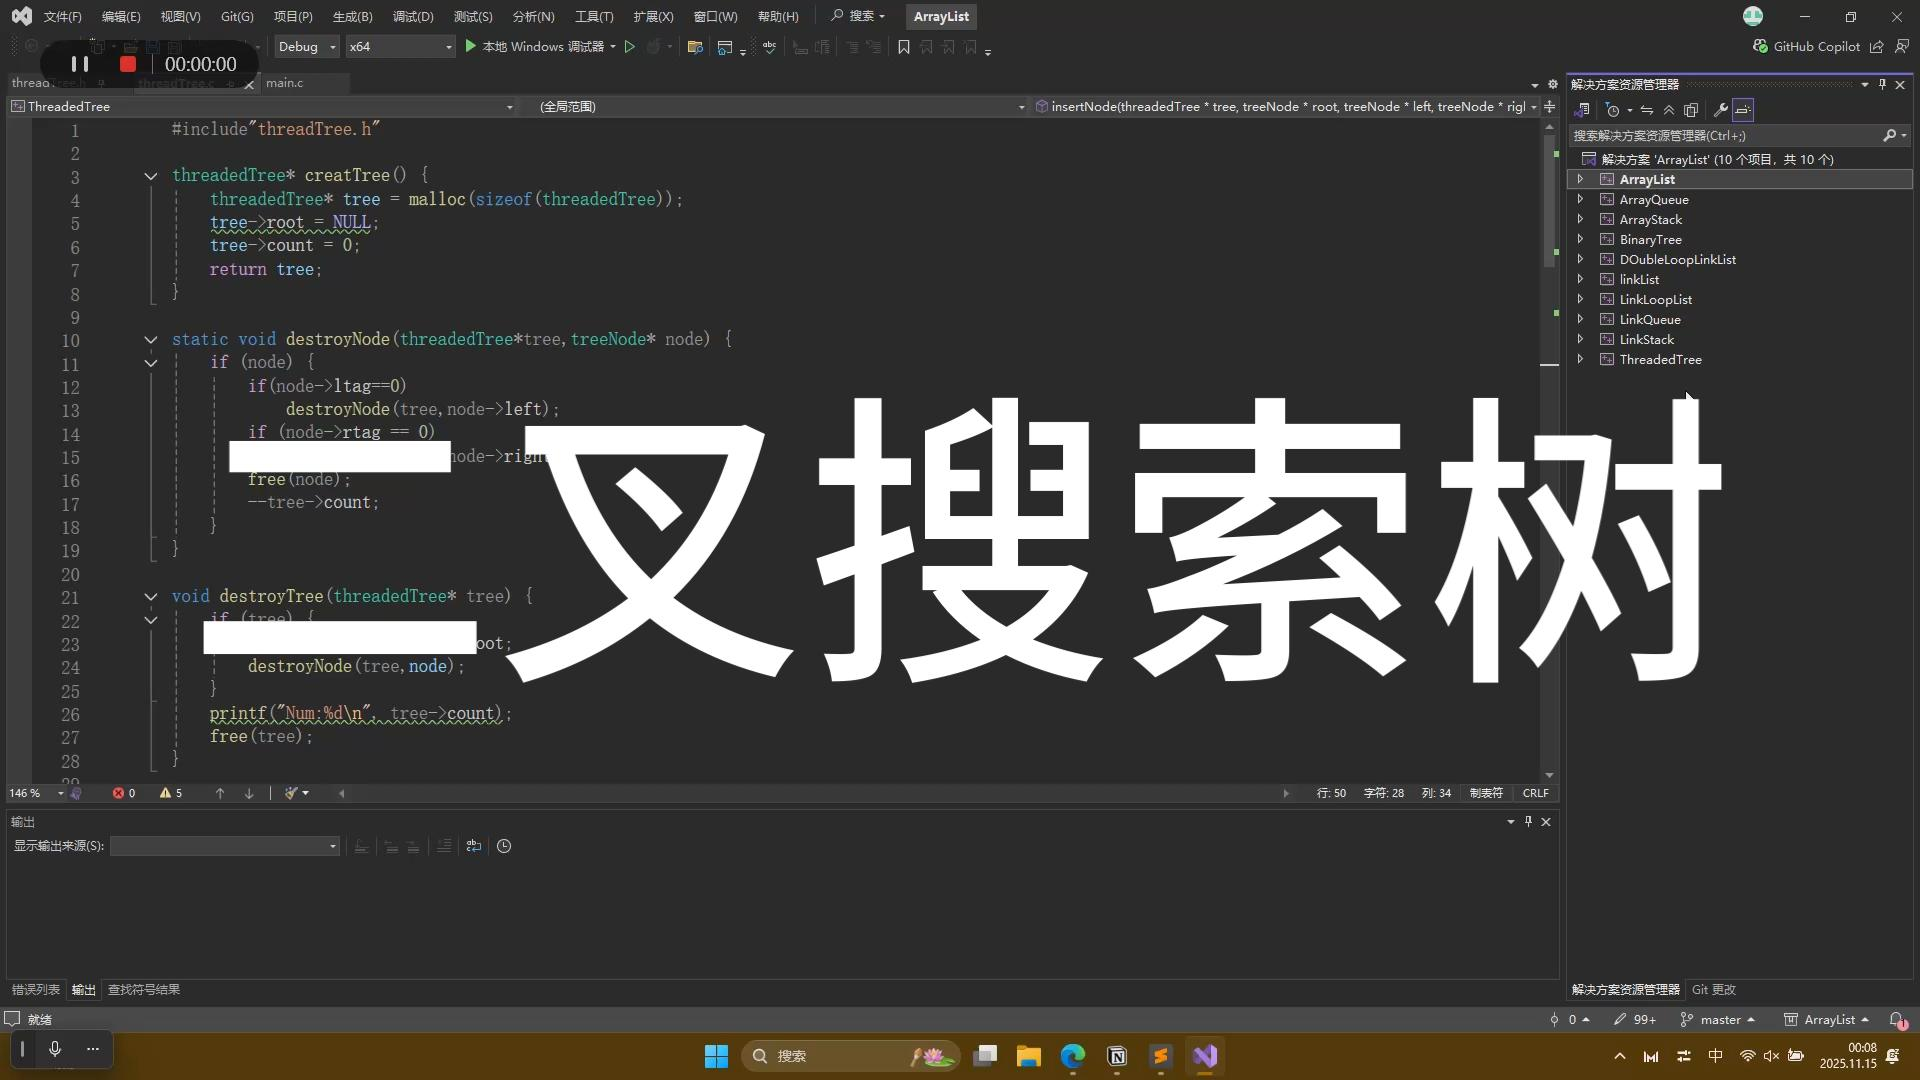Click the 本地 Windows 调试器 run button
The height and width of the screenshot is (1080, 1920).
(x=538, y=47)
